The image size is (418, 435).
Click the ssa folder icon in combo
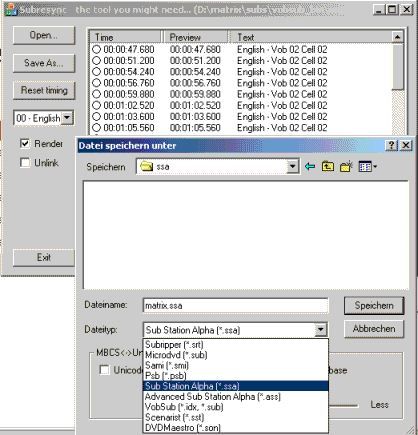[146, 166]
